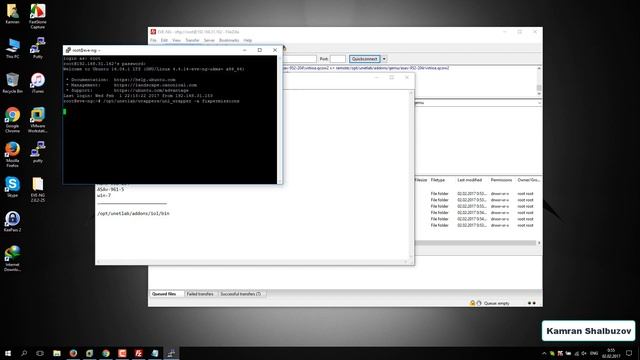Click the taskbar clock showing the date
This screenshot has height=360, width=640.
click(611, 353)
